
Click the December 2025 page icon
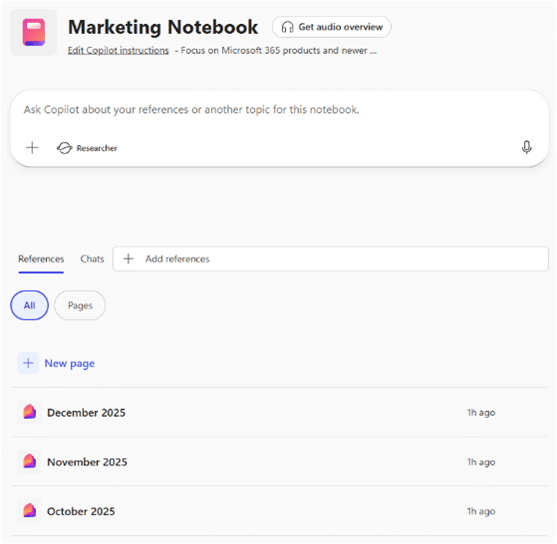pyautogui.click(x=29, y=412)
